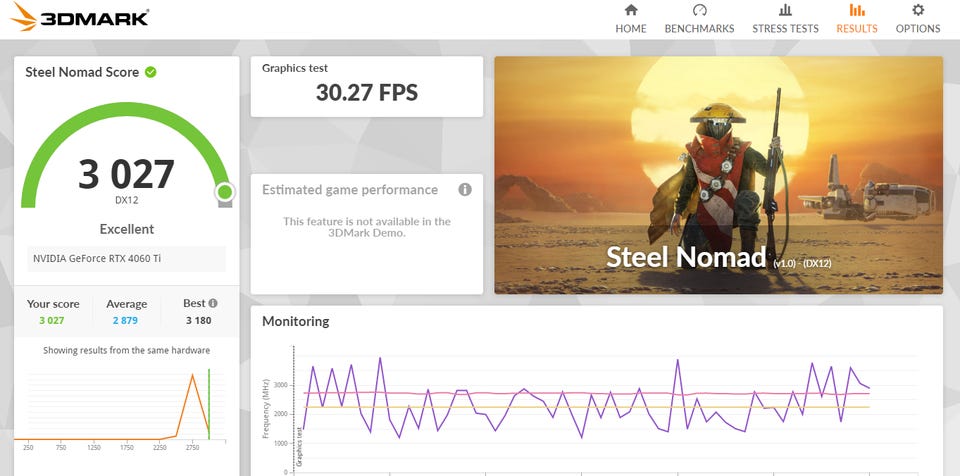Select the 3 027 score value
960x476 pixels.
point(126,174)
